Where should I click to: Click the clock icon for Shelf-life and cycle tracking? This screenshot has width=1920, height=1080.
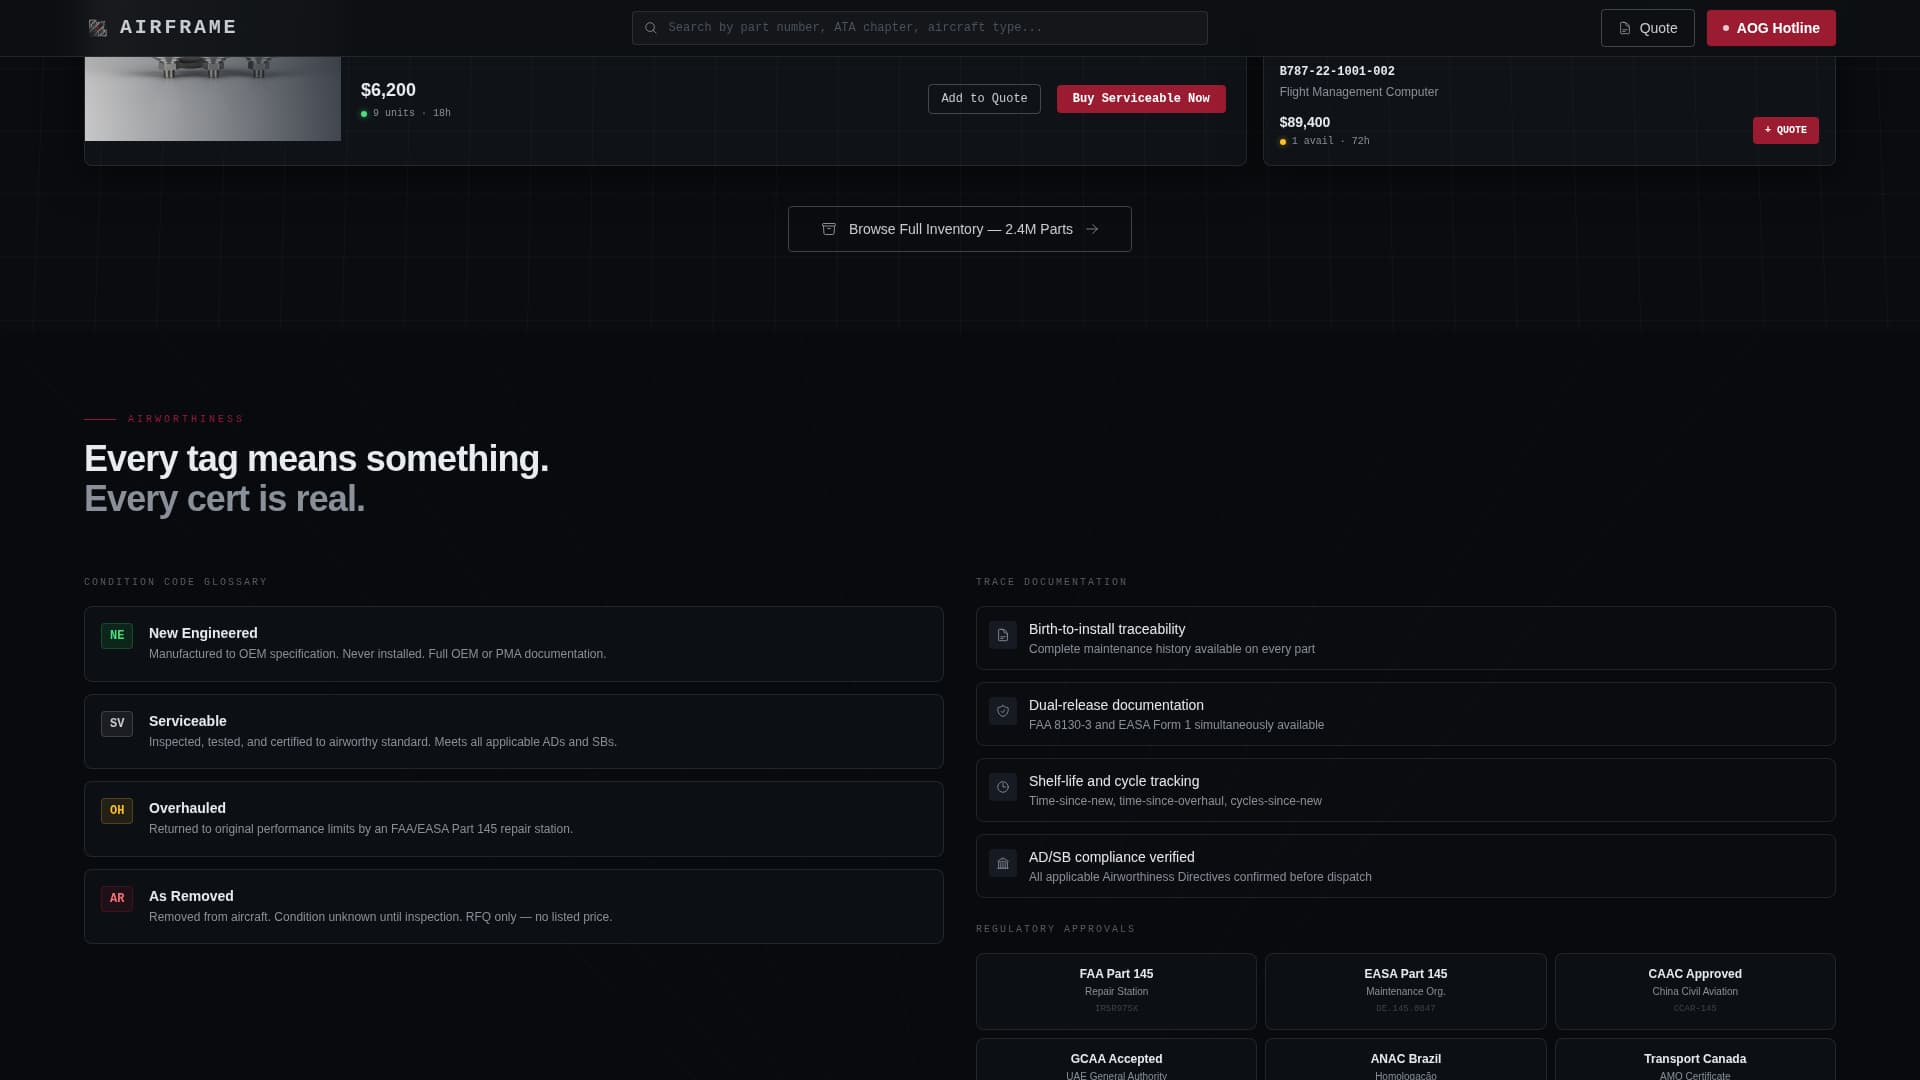1002,787
